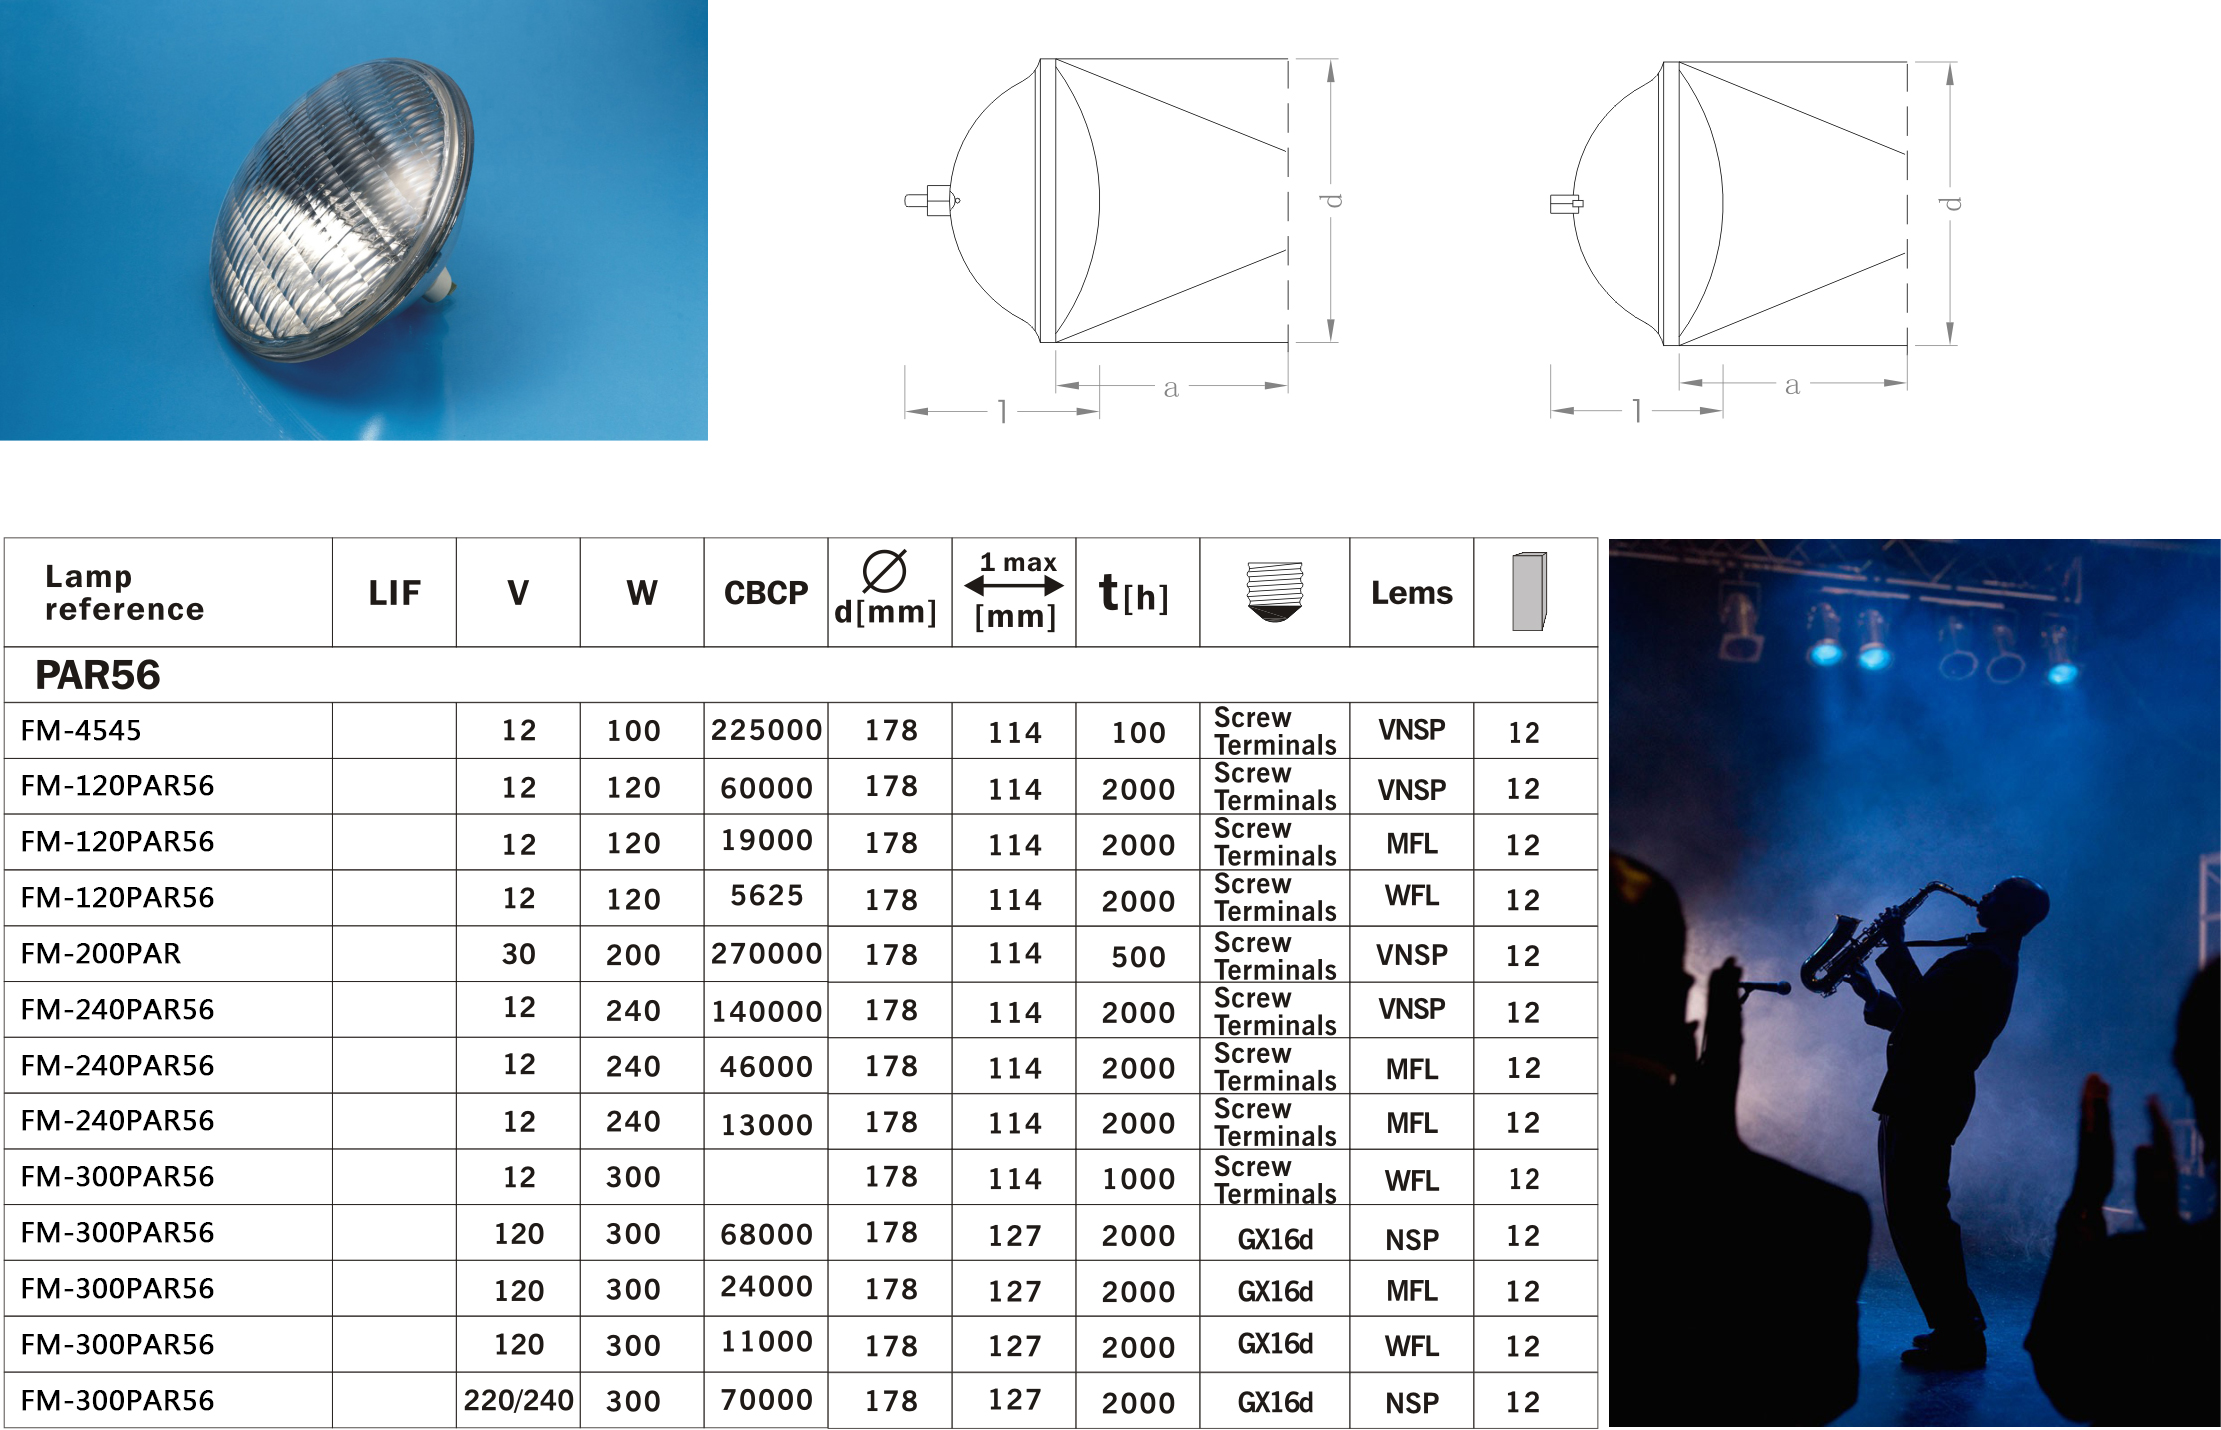This screenshot has height=1430, width=2221.
Task: Click Screw Terminals in the FM-200PAR row
Action: [x=1275, y=957]
